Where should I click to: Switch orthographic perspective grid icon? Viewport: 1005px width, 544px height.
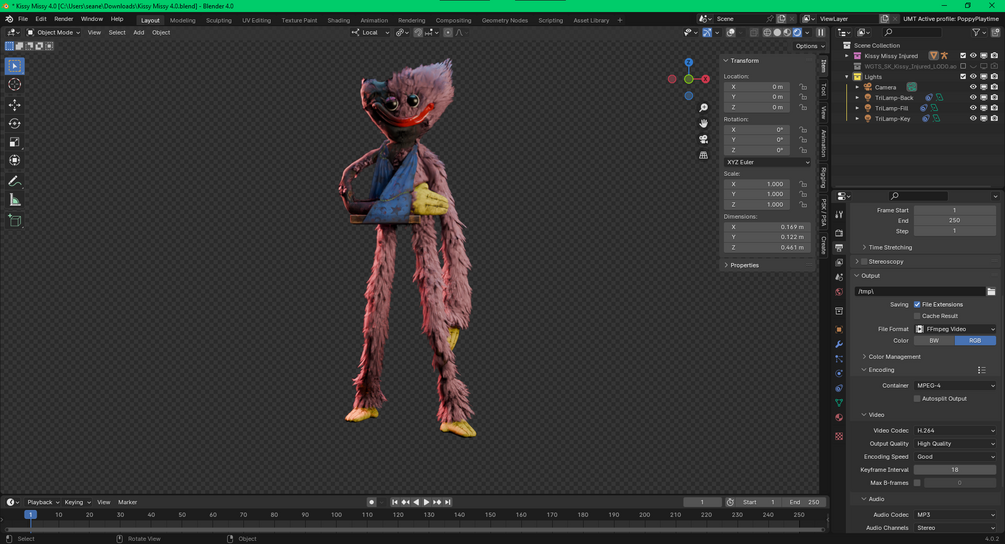[703, 155]
